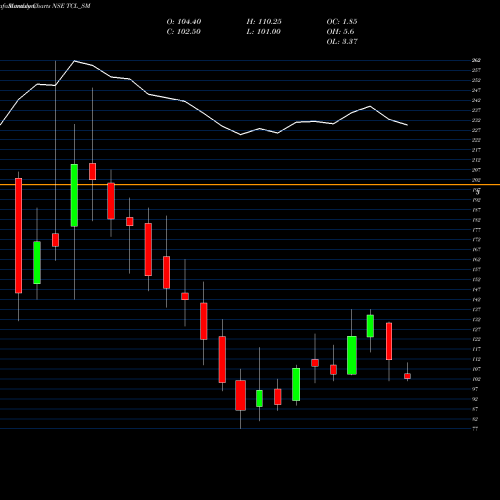Click the 102 price axis label

(476, 379)
